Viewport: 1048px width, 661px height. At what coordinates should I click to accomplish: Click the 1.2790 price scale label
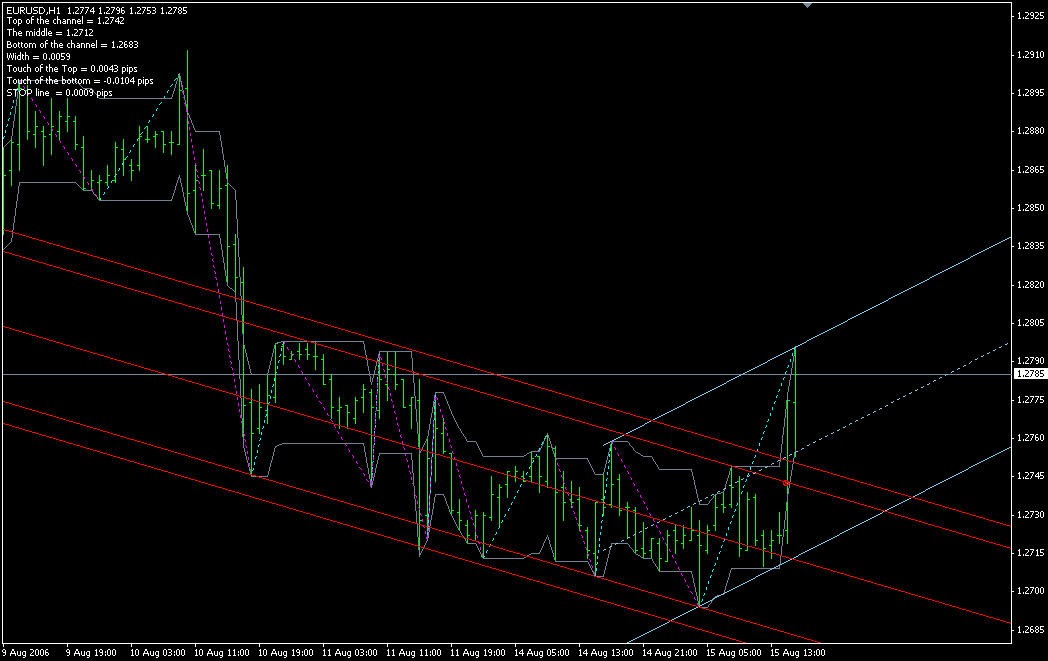[x=1030, y=361]
